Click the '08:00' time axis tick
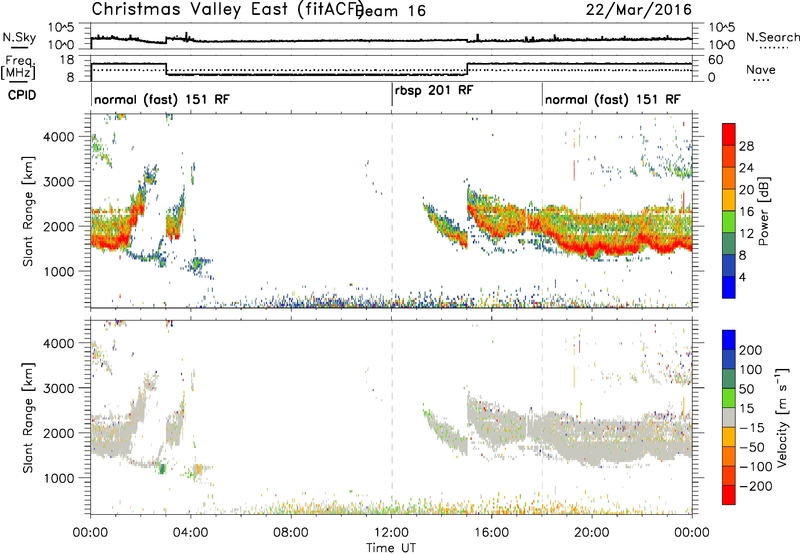Image resolution: width=800 pixels, height=554 pixels. coord(291,533)
